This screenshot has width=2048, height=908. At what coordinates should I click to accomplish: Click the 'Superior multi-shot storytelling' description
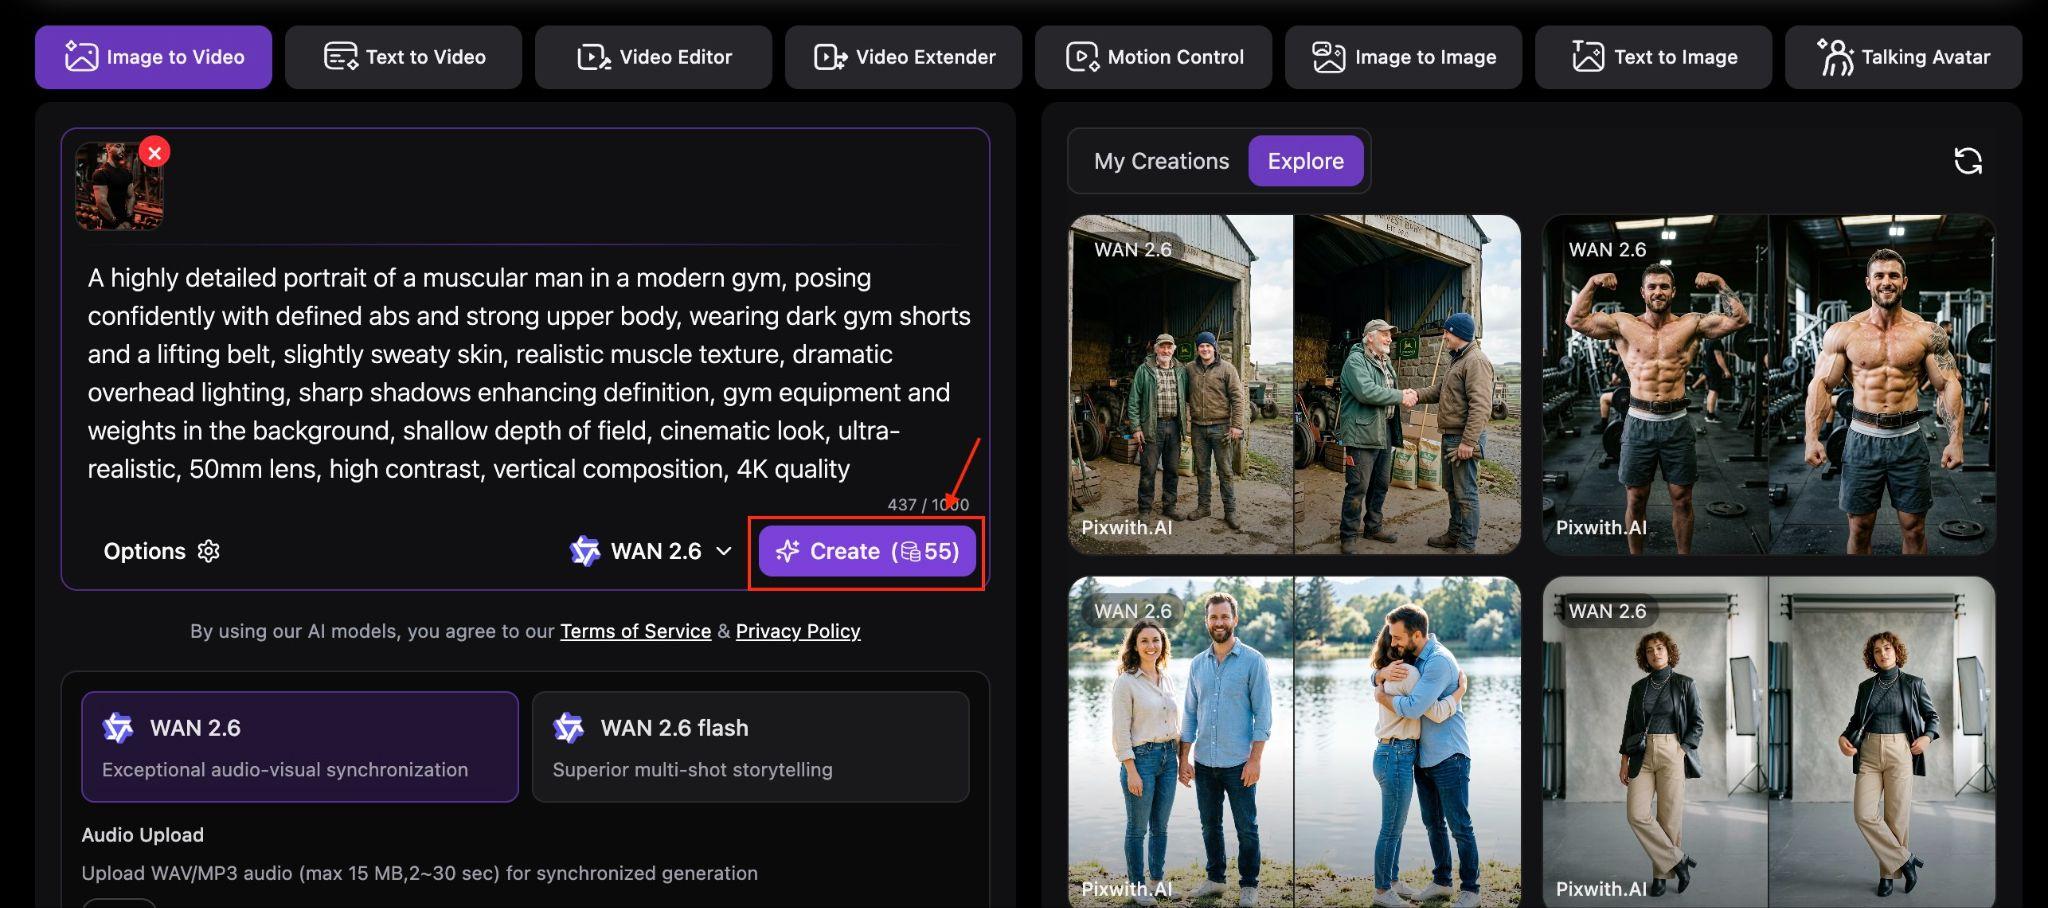[692, 770]
